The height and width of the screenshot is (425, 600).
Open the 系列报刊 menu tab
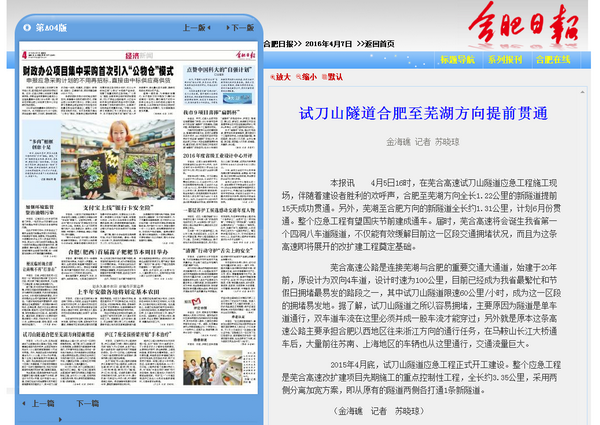click(505, 60)
